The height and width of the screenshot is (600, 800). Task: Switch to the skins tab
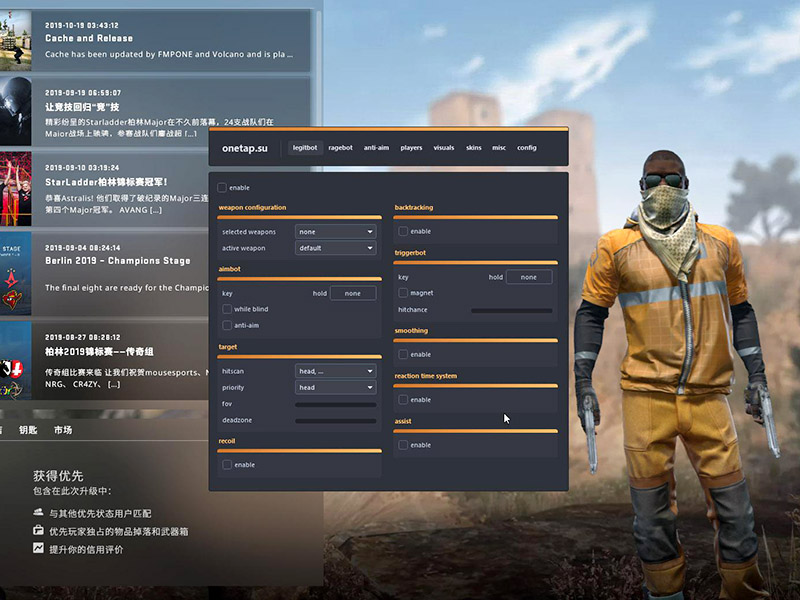(x=473, y=148)
